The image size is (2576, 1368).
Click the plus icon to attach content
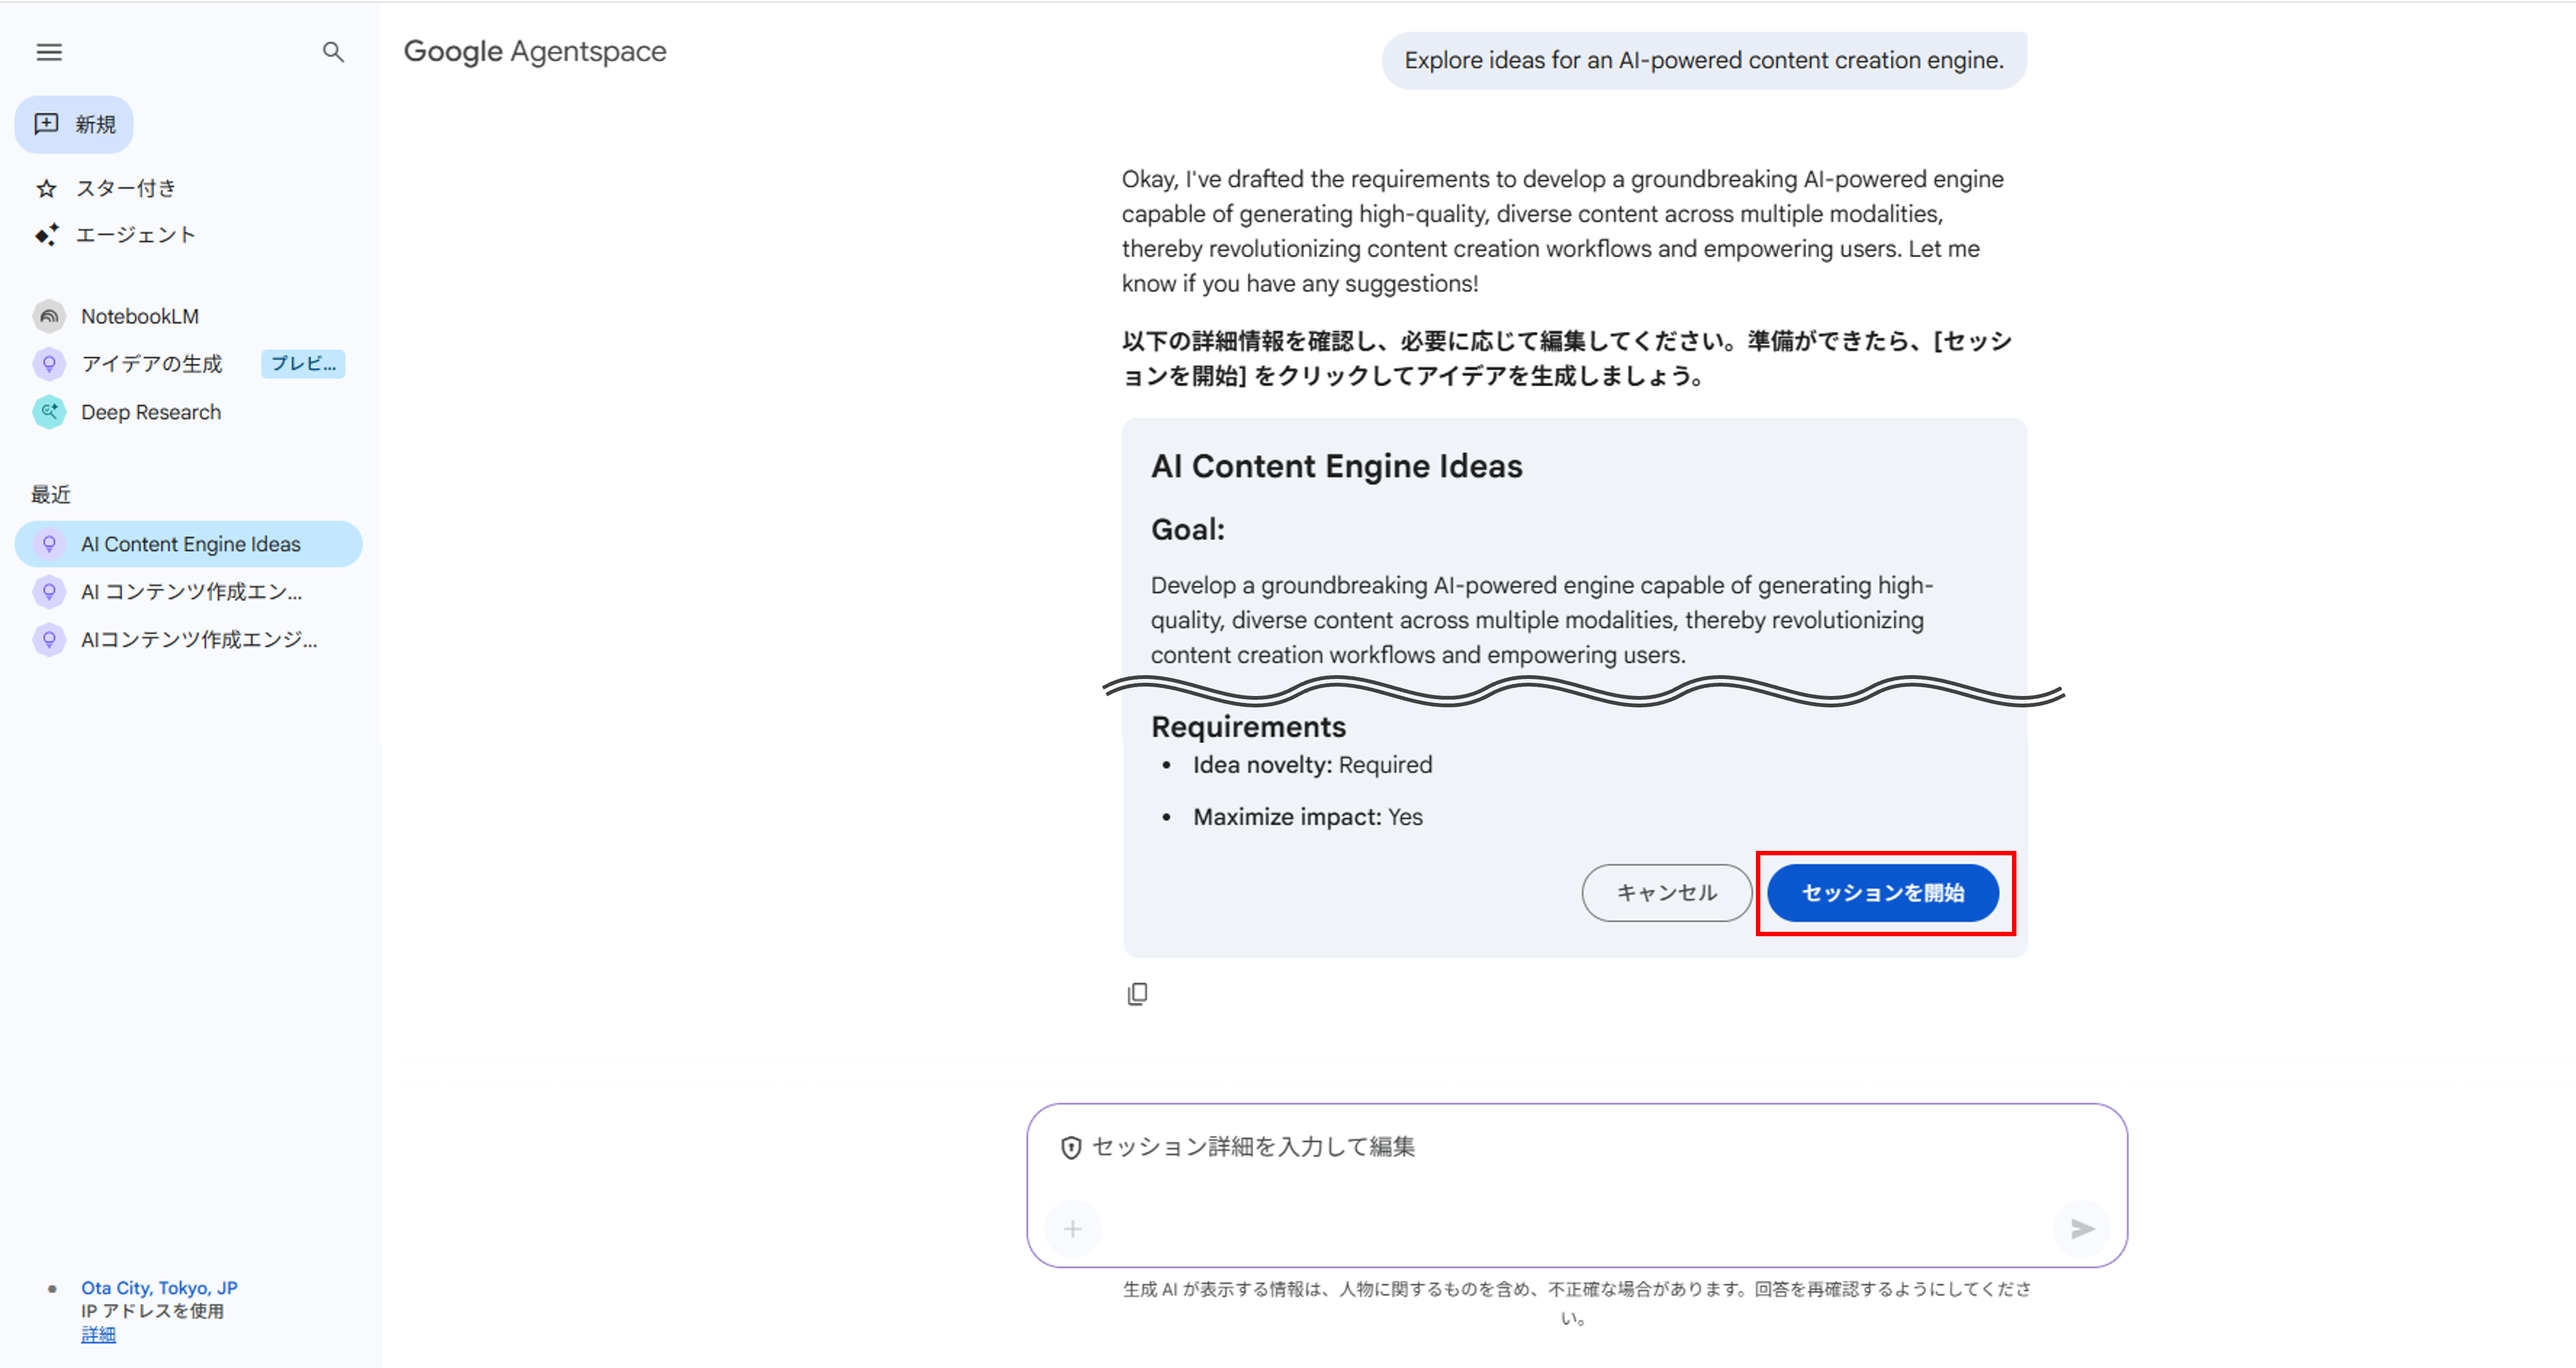coord(1072,1229)
